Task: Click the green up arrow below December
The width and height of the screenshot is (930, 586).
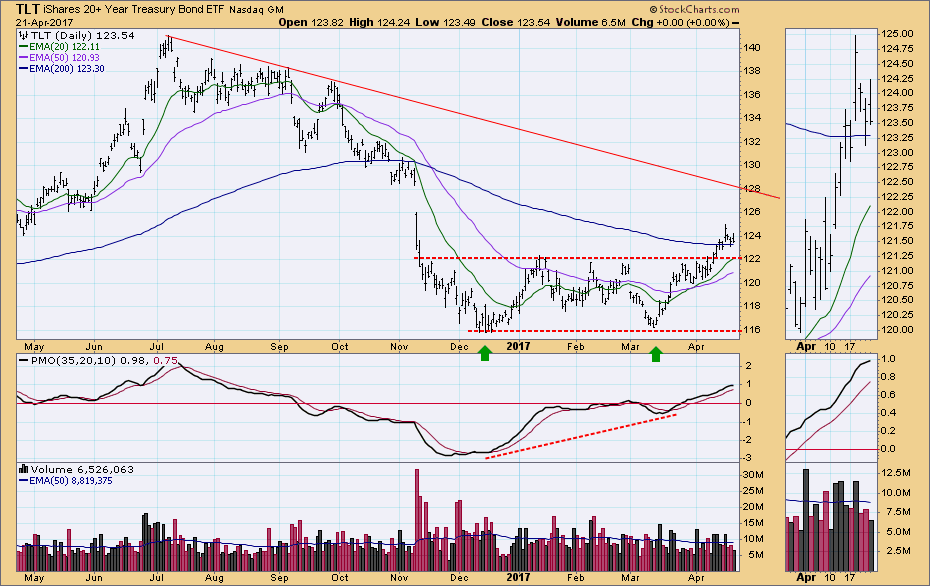Action: coord(485,354)
